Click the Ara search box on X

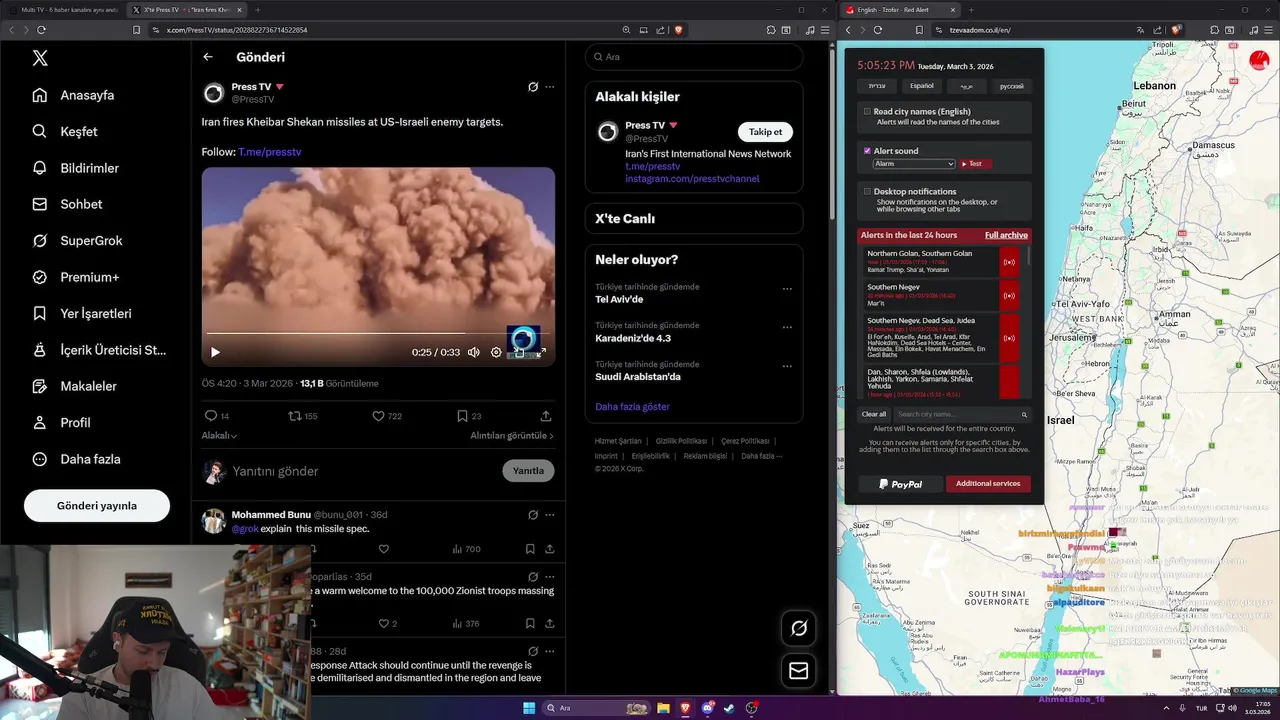pos(694,57)
